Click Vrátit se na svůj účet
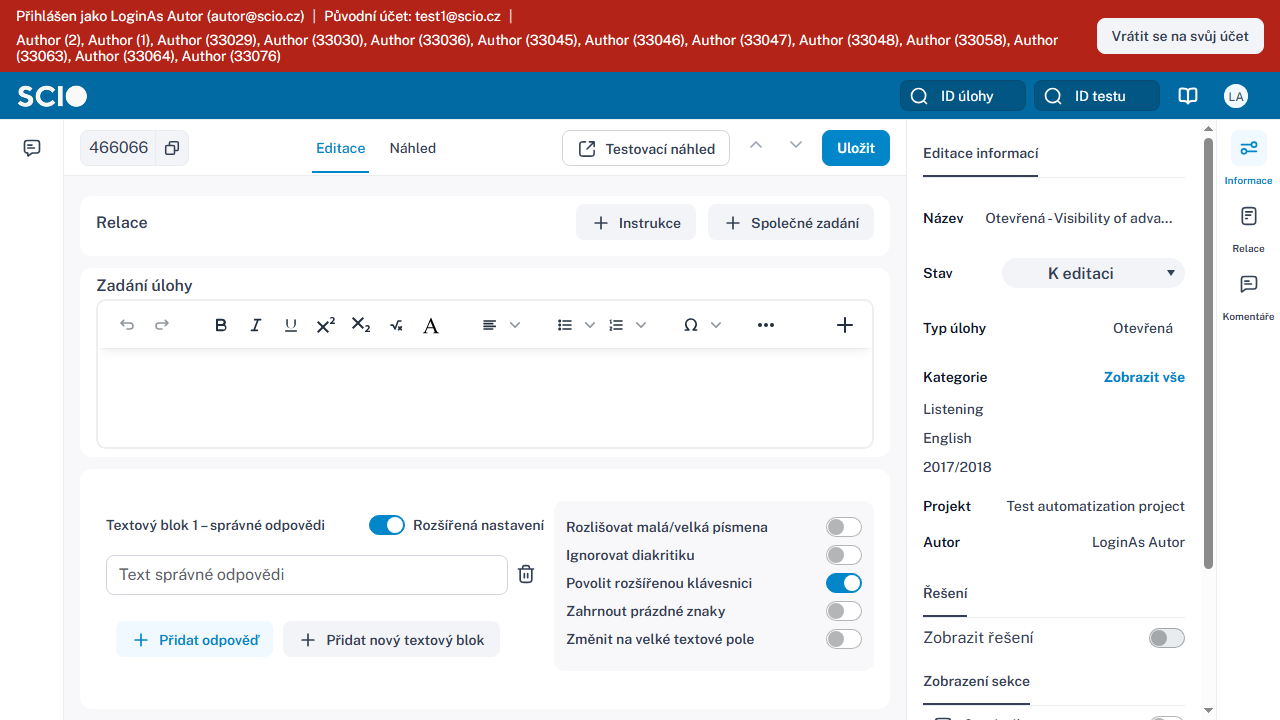The width and height of the screenshot is (1280, 720). coord(1180,36)
